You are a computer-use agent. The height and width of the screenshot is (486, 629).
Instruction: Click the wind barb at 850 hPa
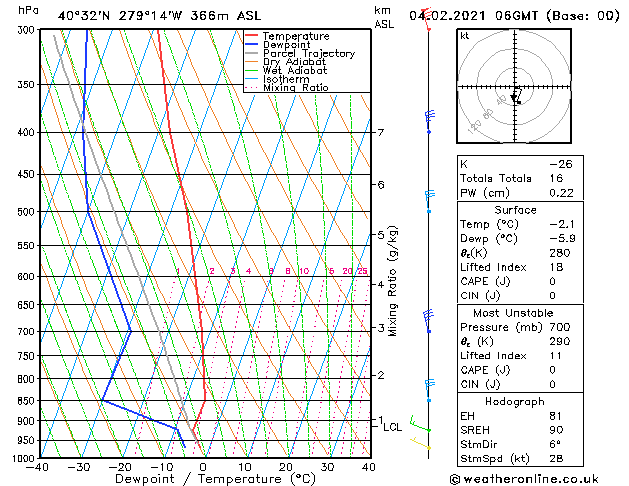point(430,391)
